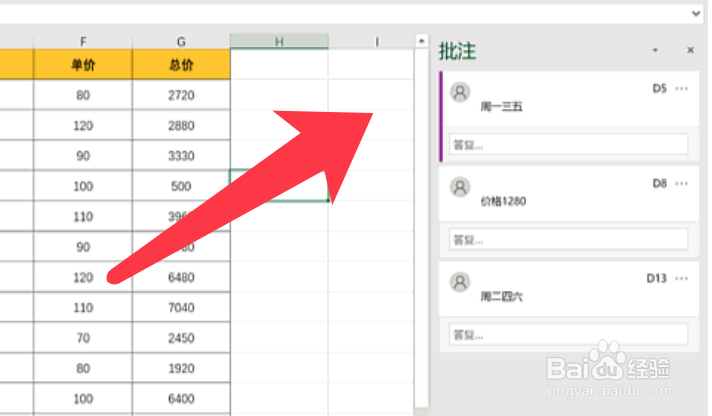Click reply box under 周二四六 comment

coord(569,335)
